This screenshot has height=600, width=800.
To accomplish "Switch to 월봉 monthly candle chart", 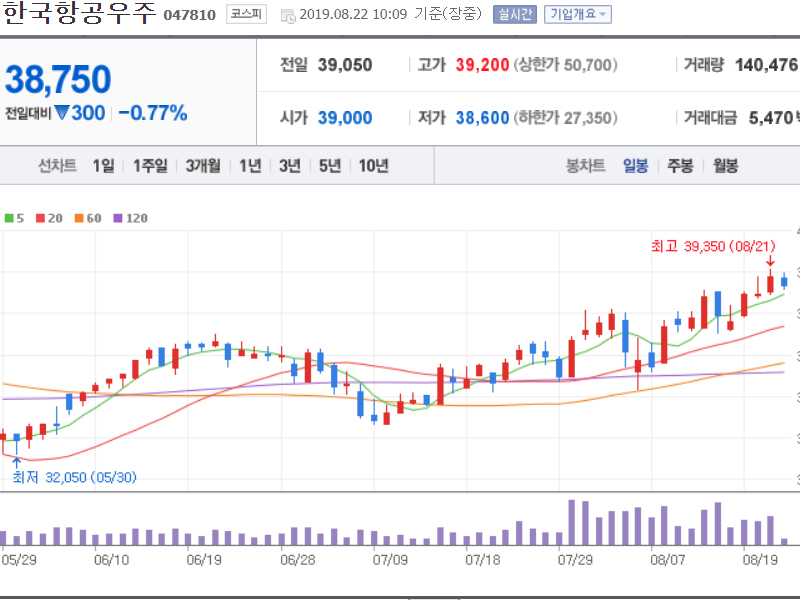I will (725, 166).
